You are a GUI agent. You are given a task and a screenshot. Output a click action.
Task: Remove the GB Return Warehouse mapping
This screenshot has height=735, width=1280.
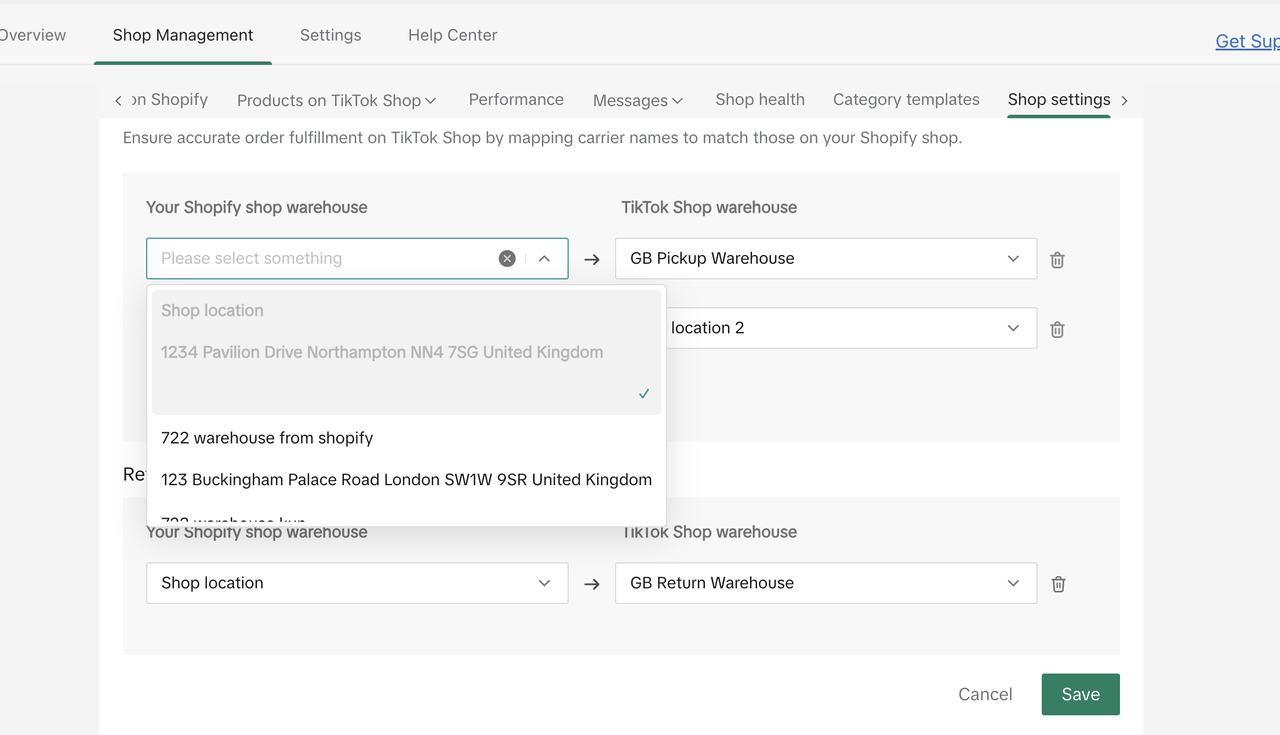point(1058,584)
